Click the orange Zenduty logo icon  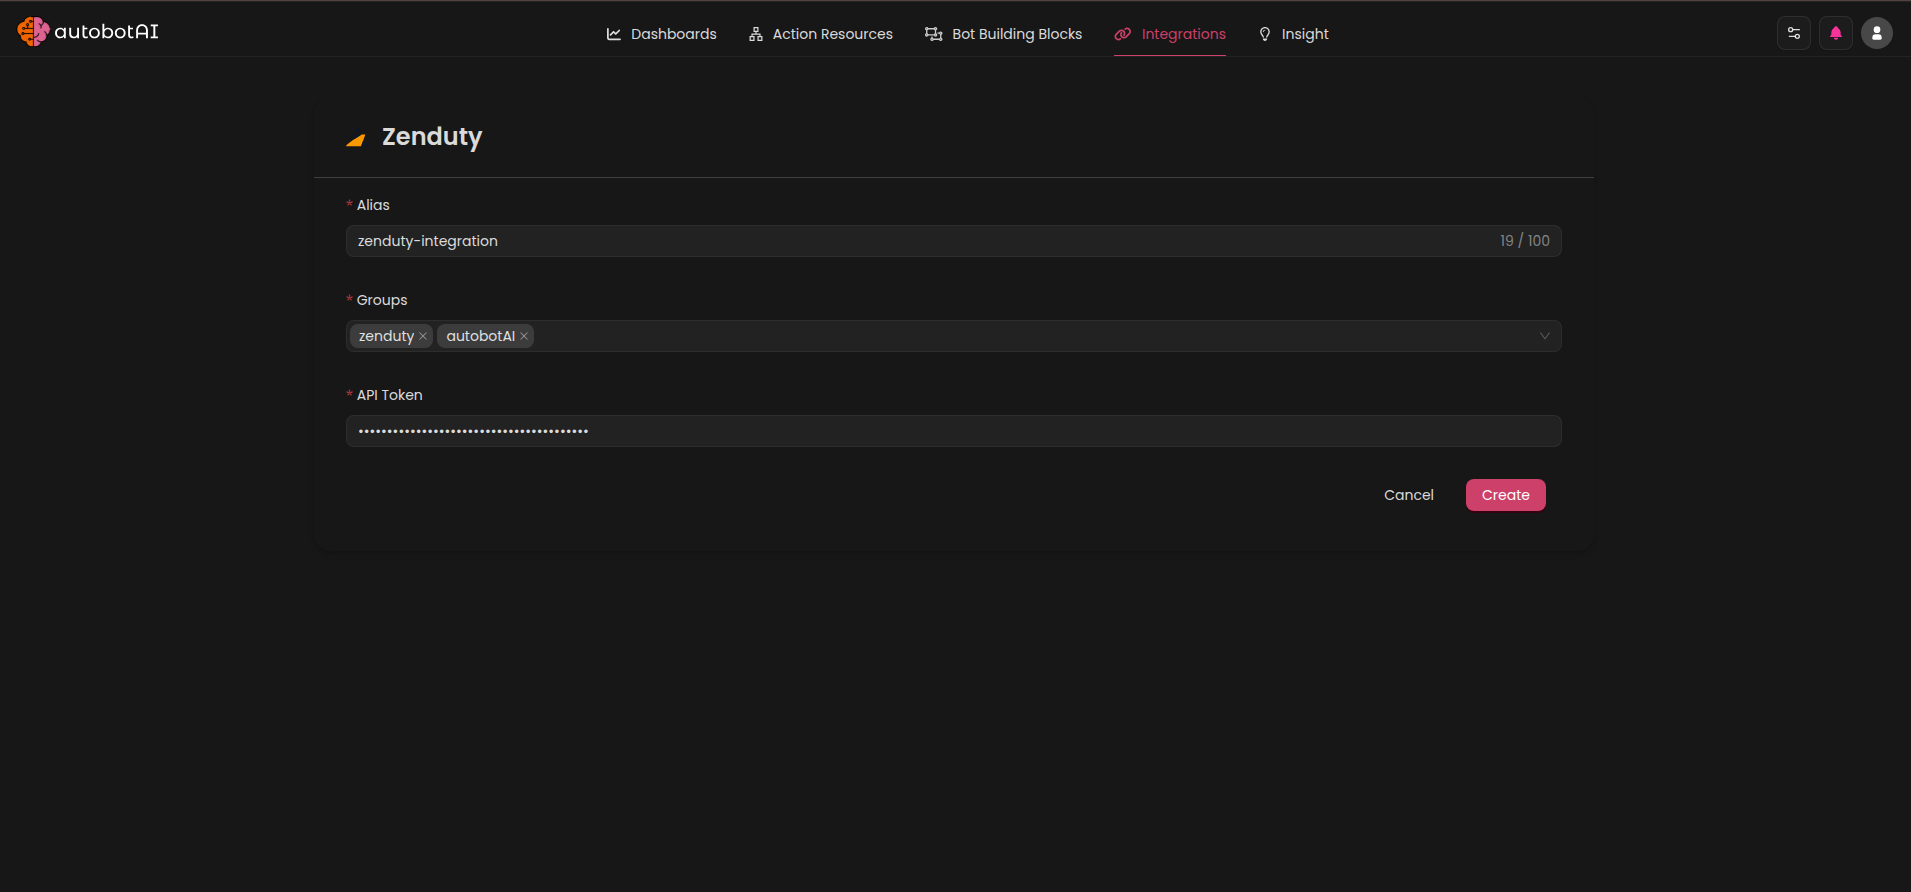tap(355, 140)
